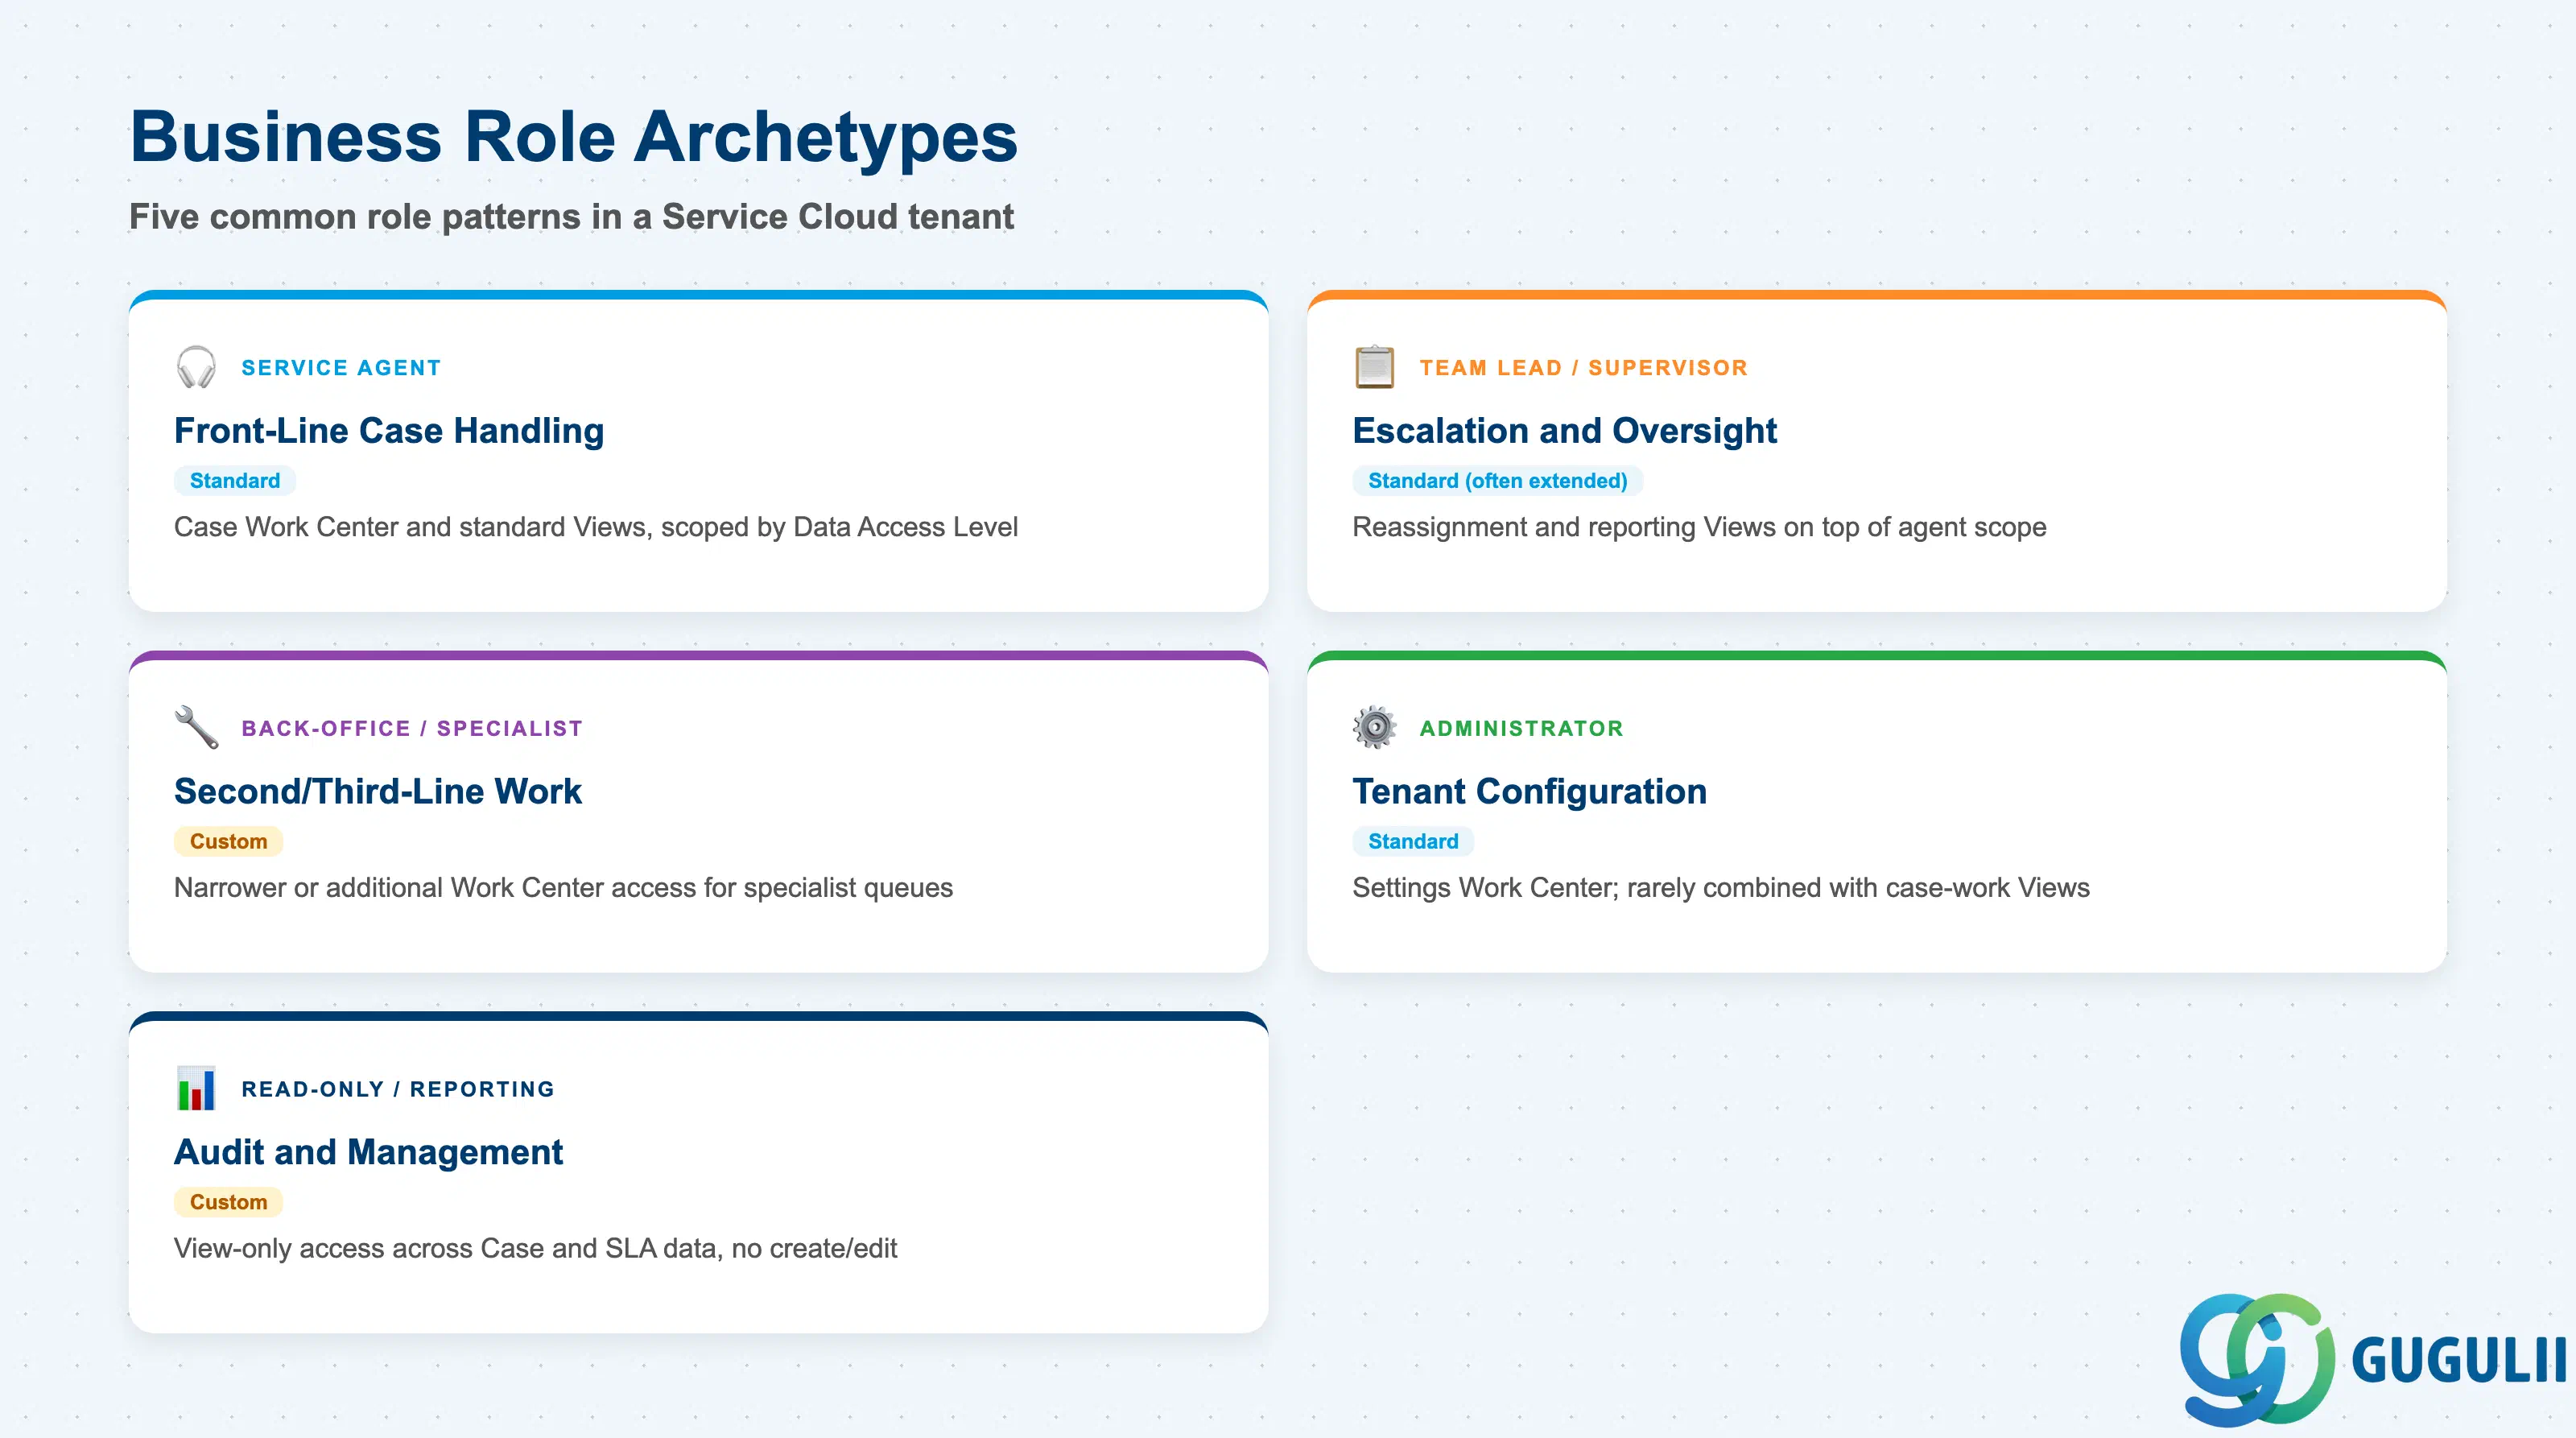Click 'Reassignment and reporting Views' description

(x=1699, y=527)
